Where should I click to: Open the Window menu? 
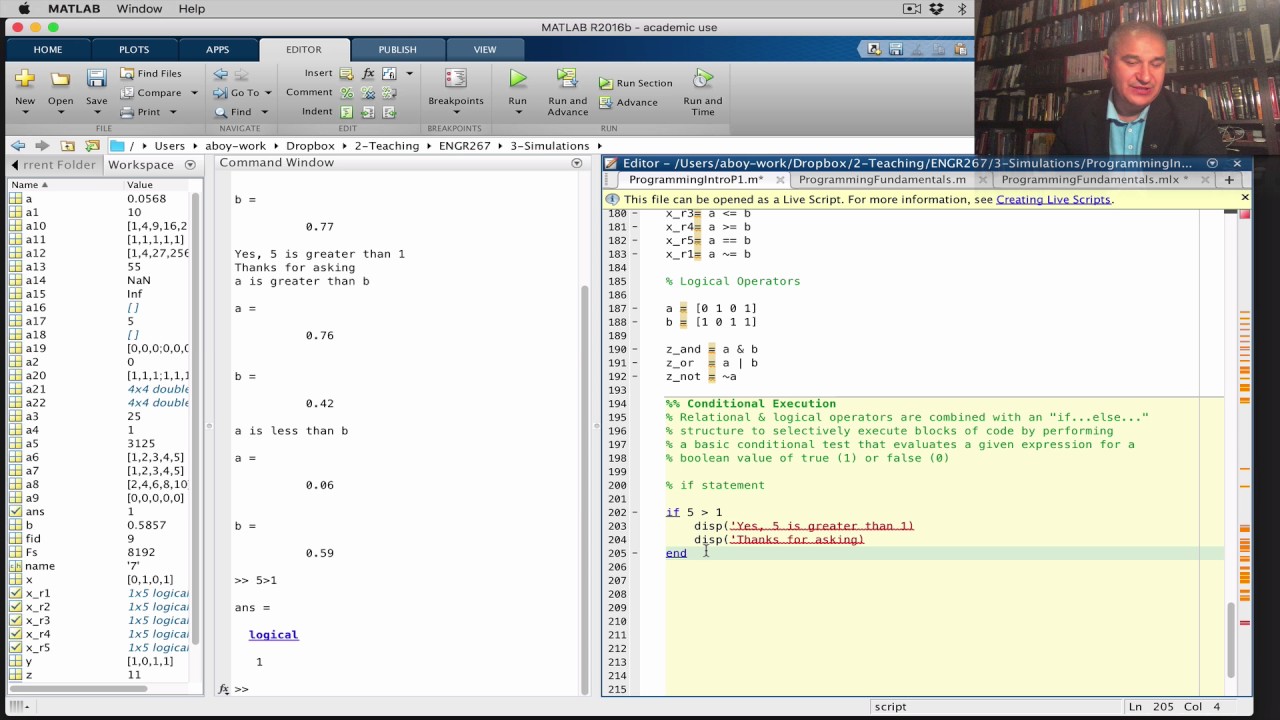point(139,9)
